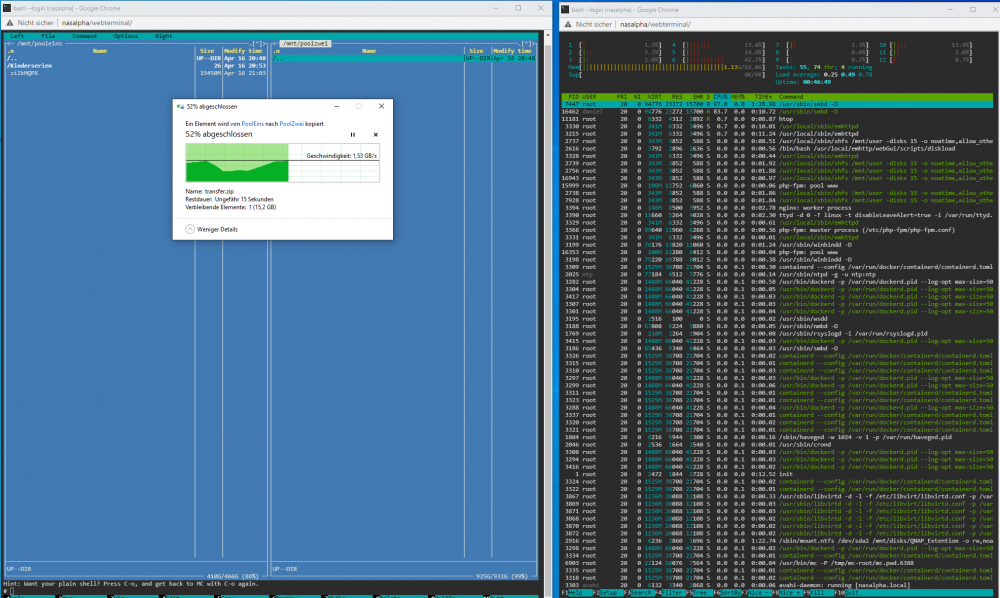Click F9 Kill in htop footer
Screen dimensions: 1000x598
point(818,593)
